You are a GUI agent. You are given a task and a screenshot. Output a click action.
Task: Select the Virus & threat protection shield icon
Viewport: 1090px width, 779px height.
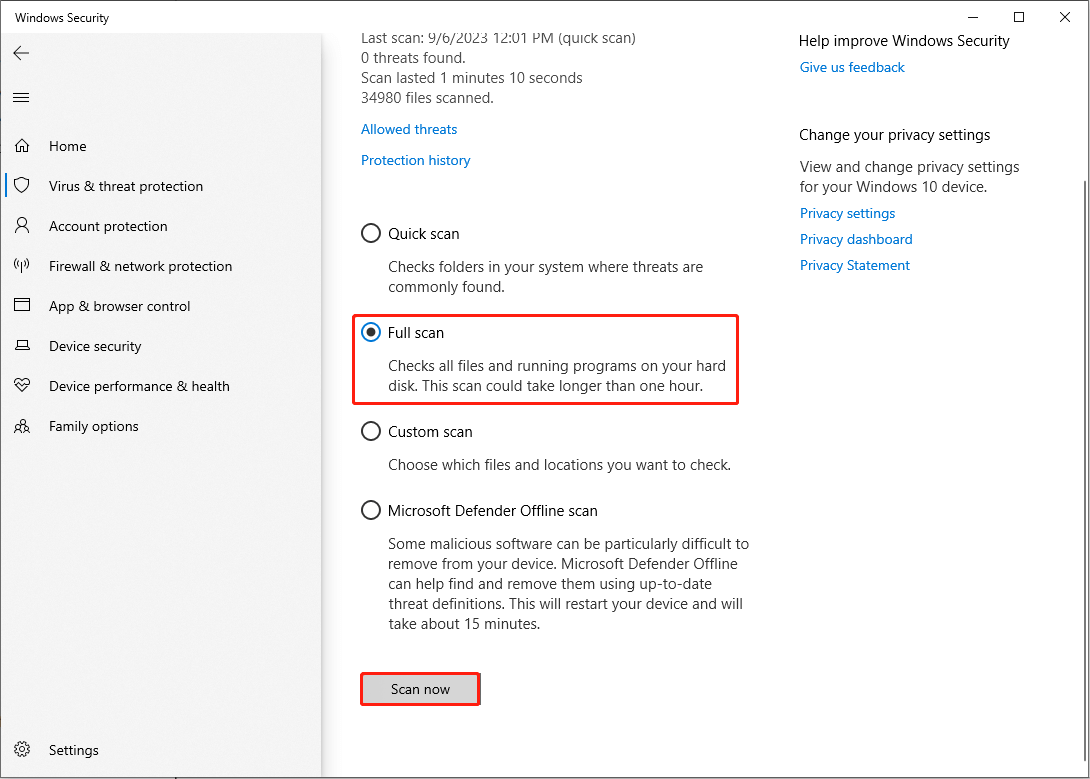(22, 186)
